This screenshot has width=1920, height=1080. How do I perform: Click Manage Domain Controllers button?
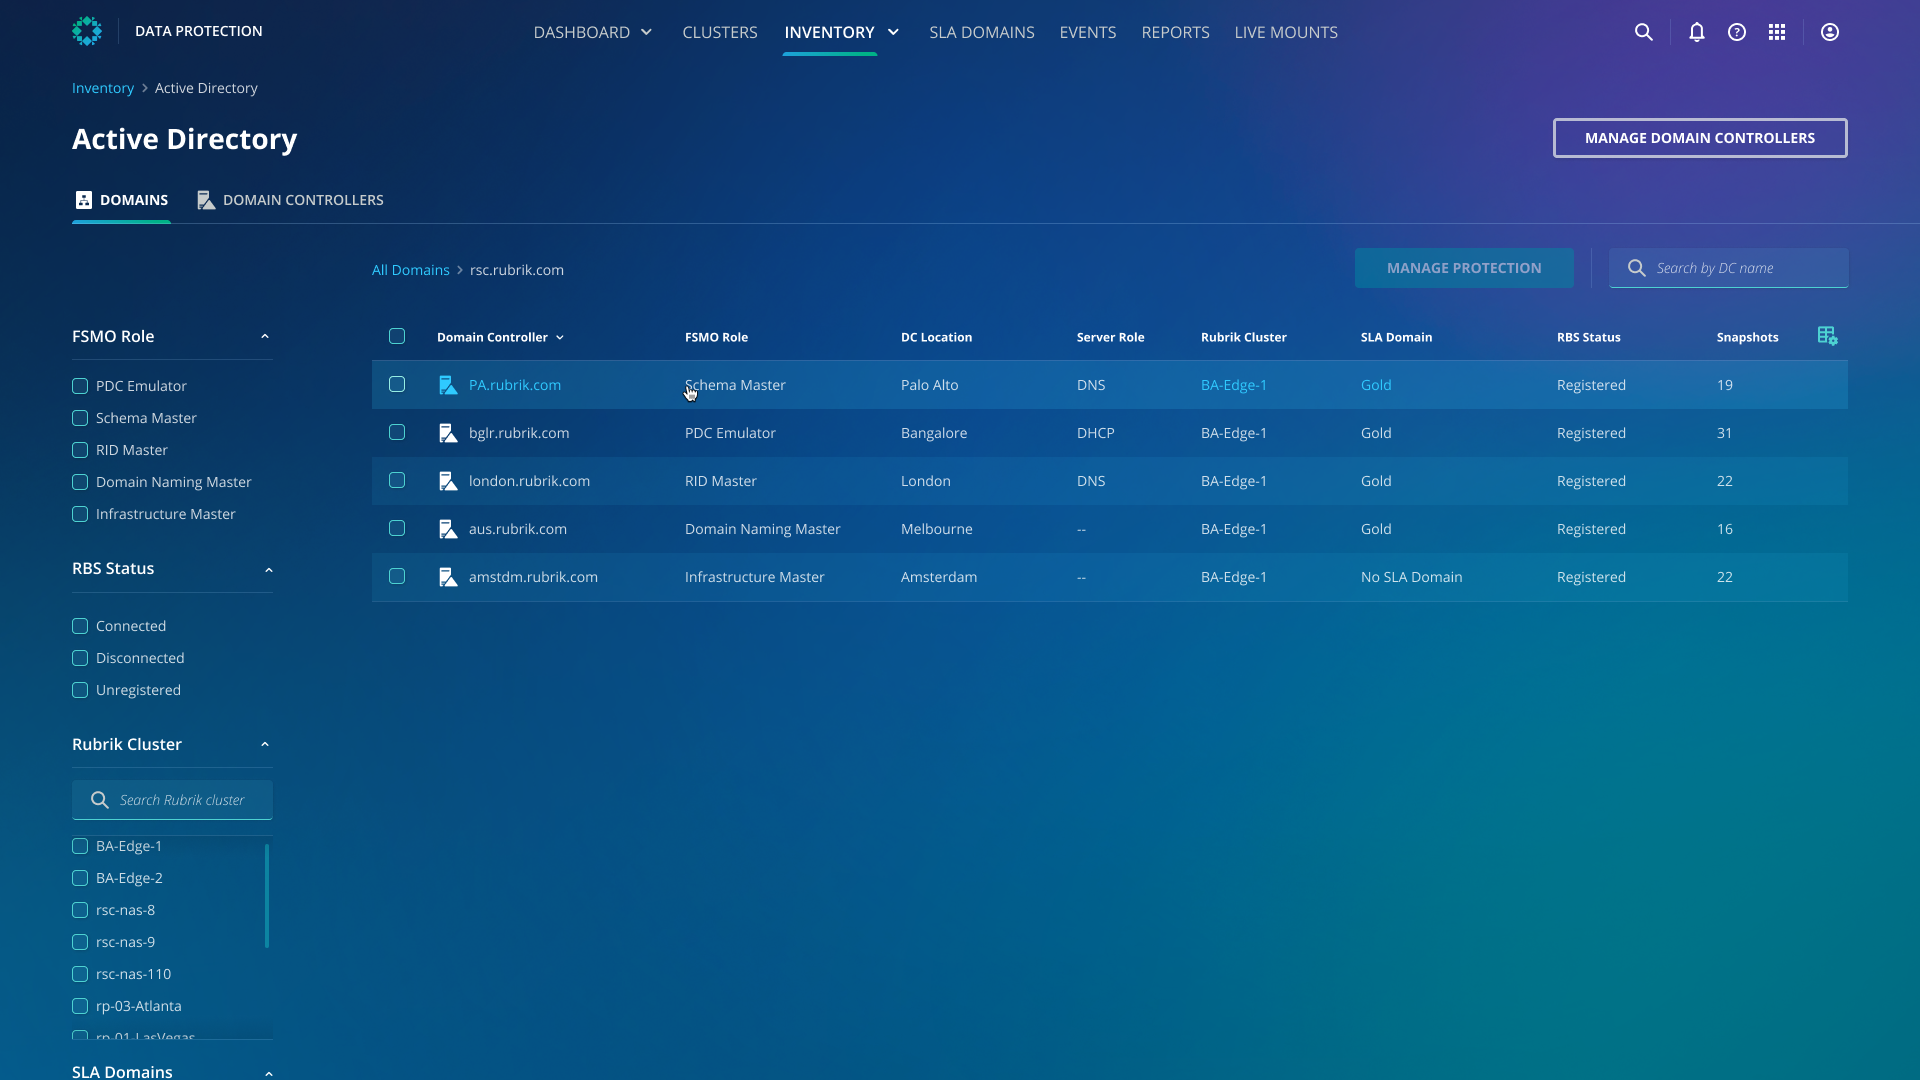coord(1700,138)
